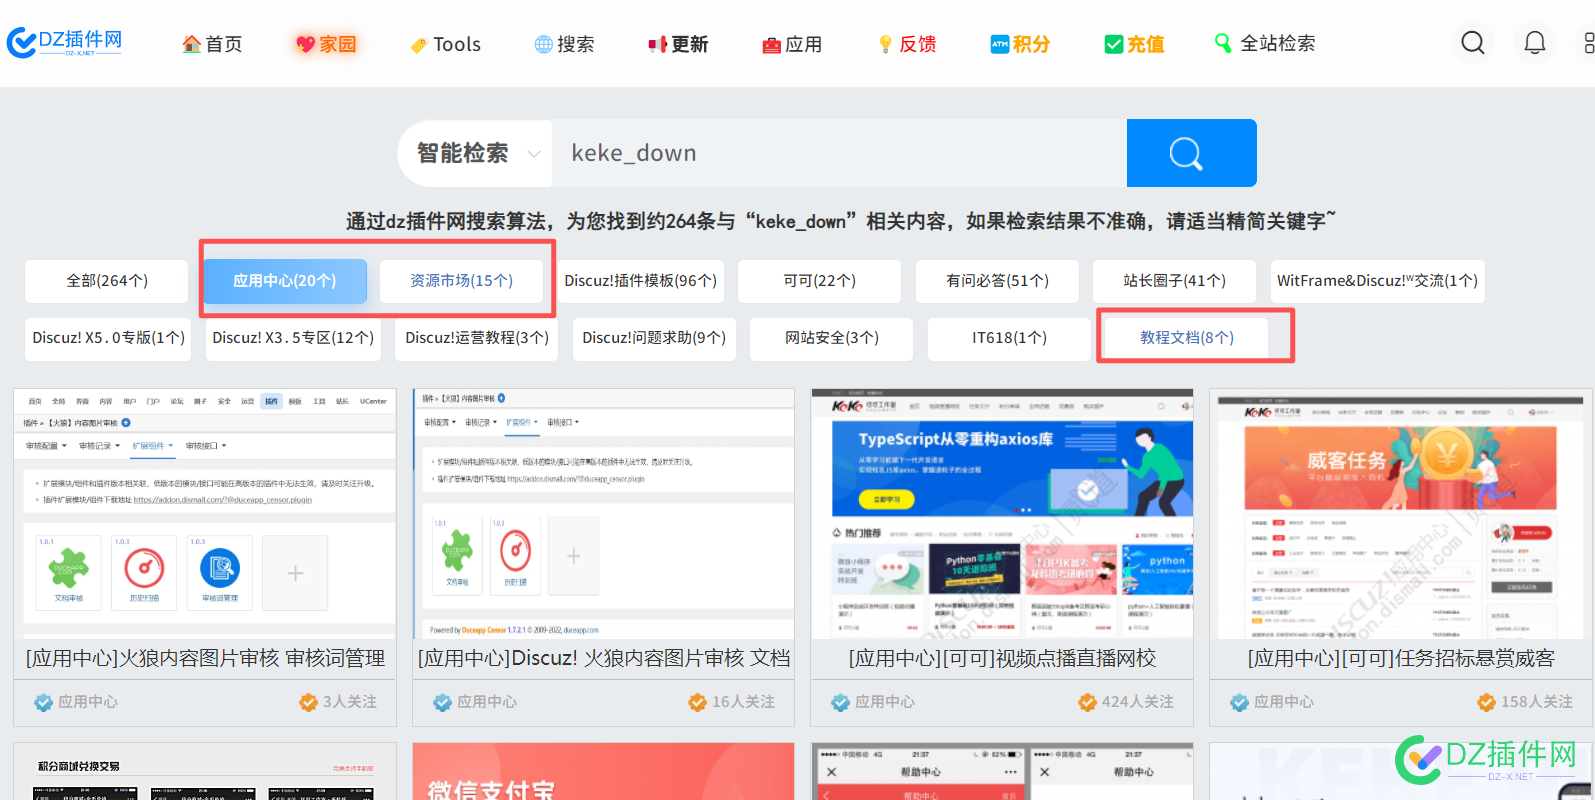The image size is (1595, 800).
Task: Click 应用中心 tag under 审核词管理 card
Action: (x=76, y=702)
